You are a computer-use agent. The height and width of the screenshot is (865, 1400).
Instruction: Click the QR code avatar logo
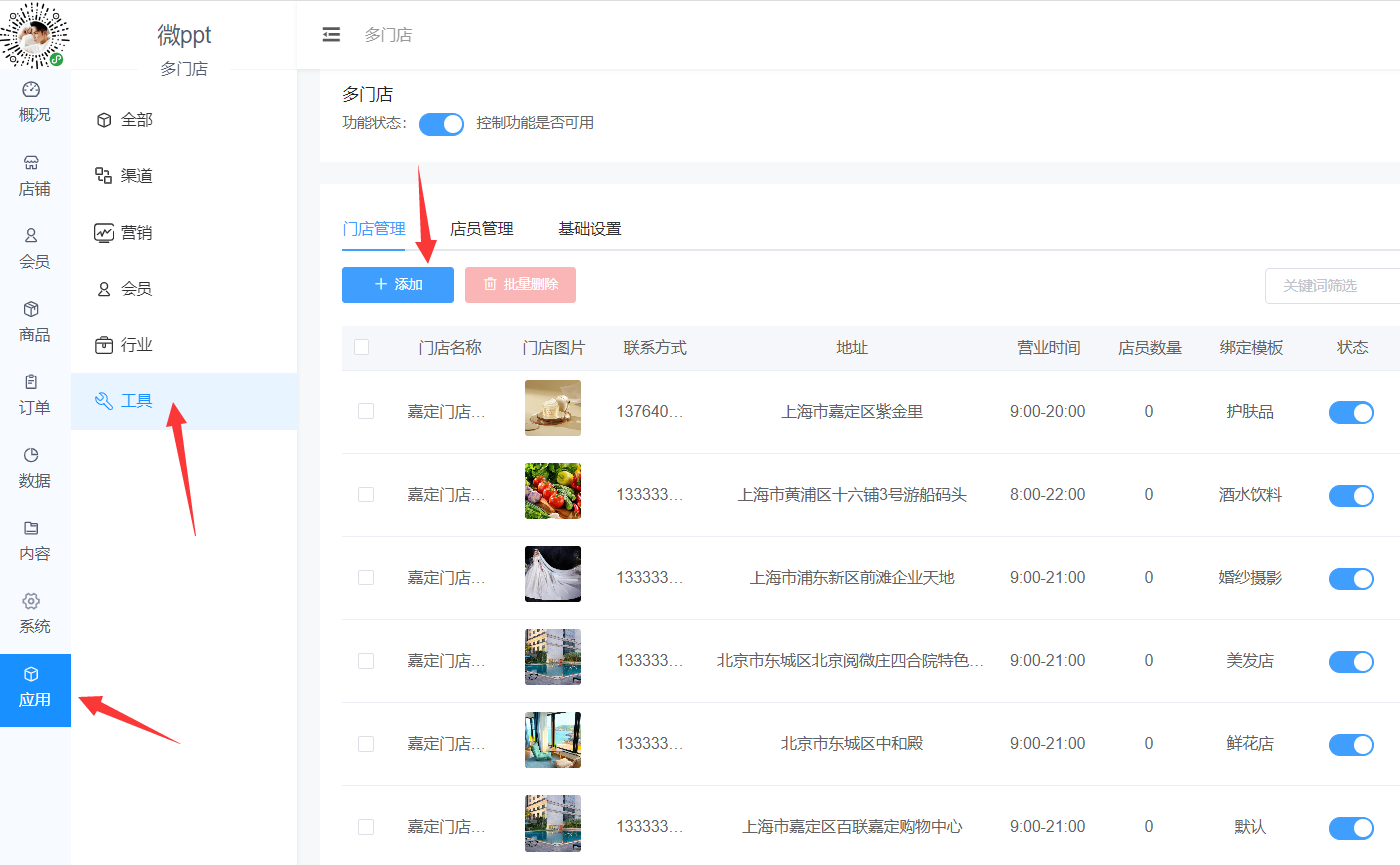point(35,35)
